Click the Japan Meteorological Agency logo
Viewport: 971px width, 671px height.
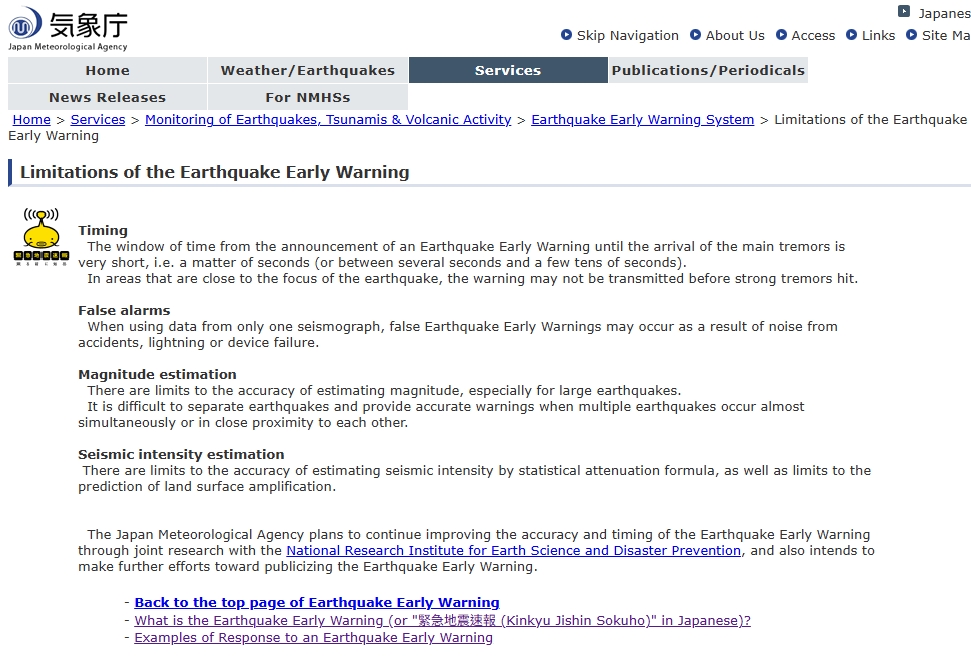point(68,28)
